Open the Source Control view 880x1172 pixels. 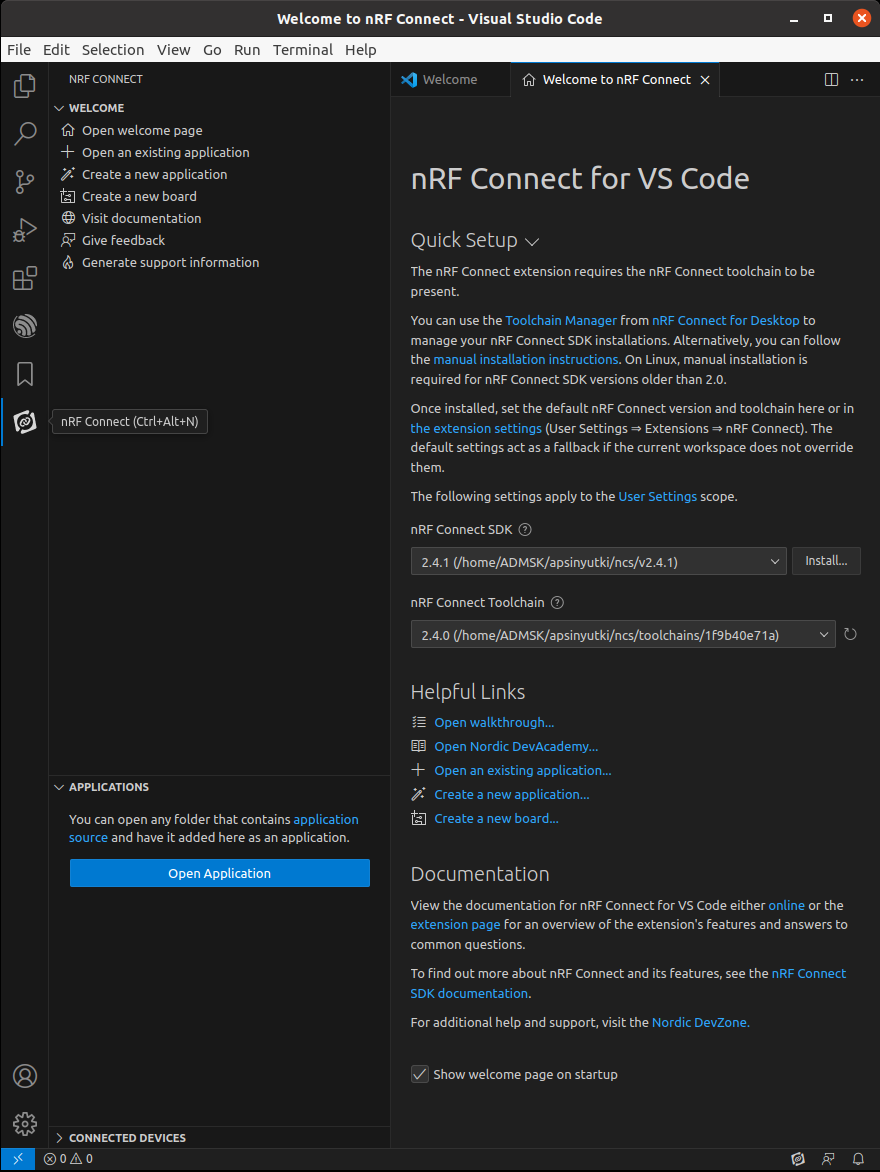click(25, 182)
